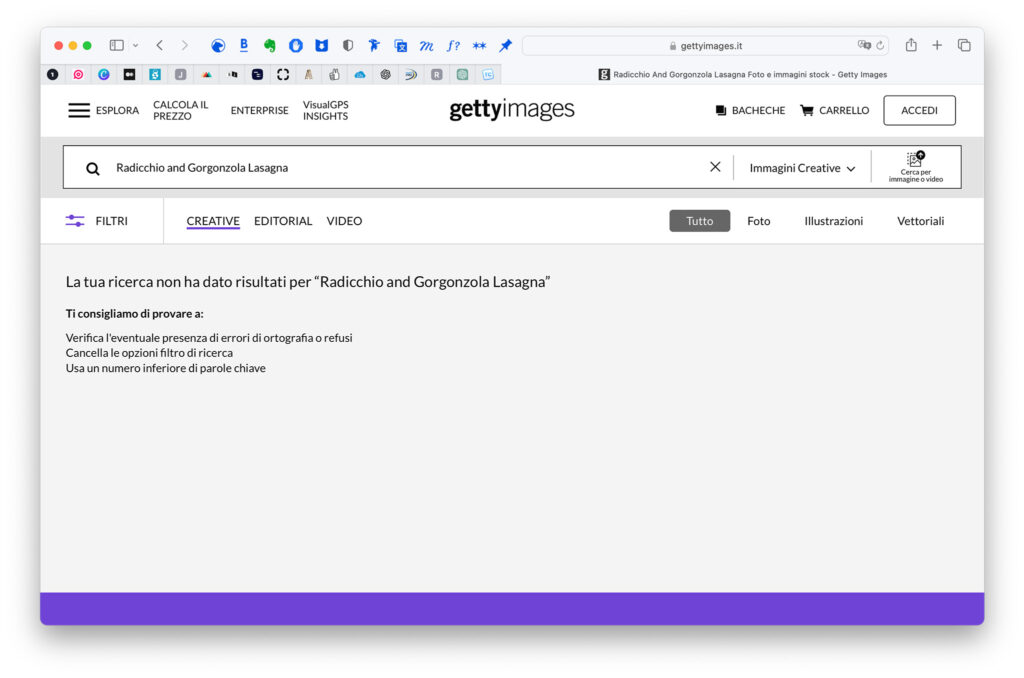
Task: Toggle the Safari sidebar button
Action: point(117,45)
